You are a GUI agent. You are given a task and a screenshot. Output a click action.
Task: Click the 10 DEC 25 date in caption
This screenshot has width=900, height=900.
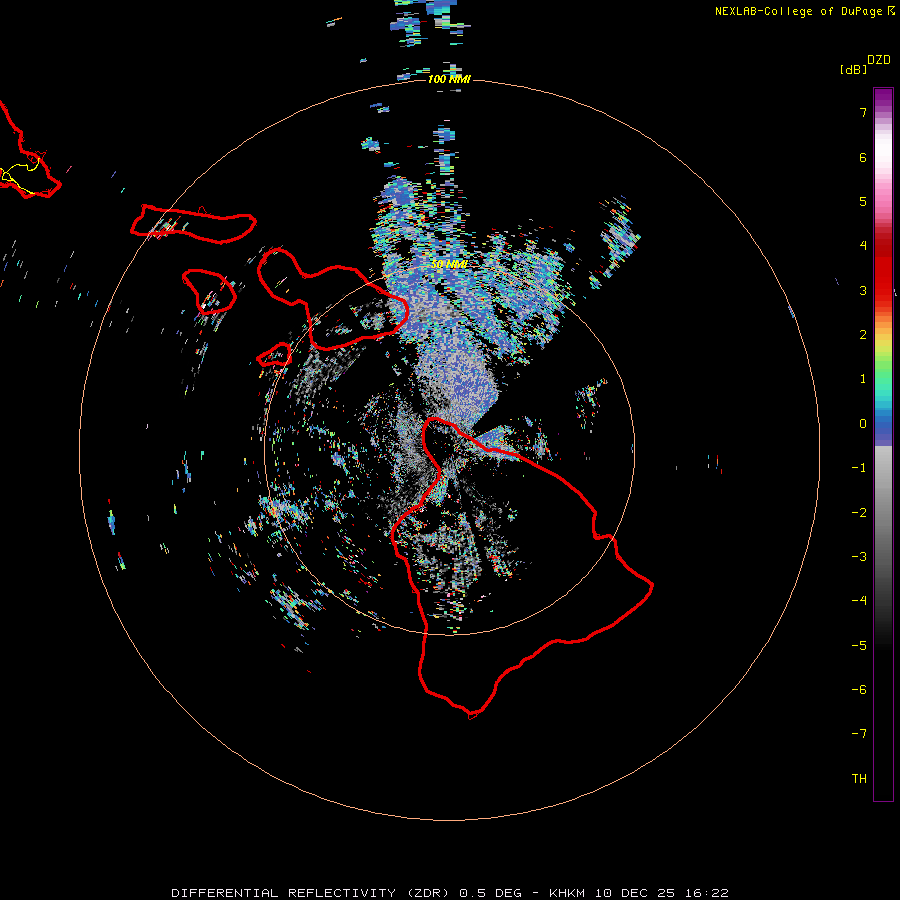(x=634, y=893)
